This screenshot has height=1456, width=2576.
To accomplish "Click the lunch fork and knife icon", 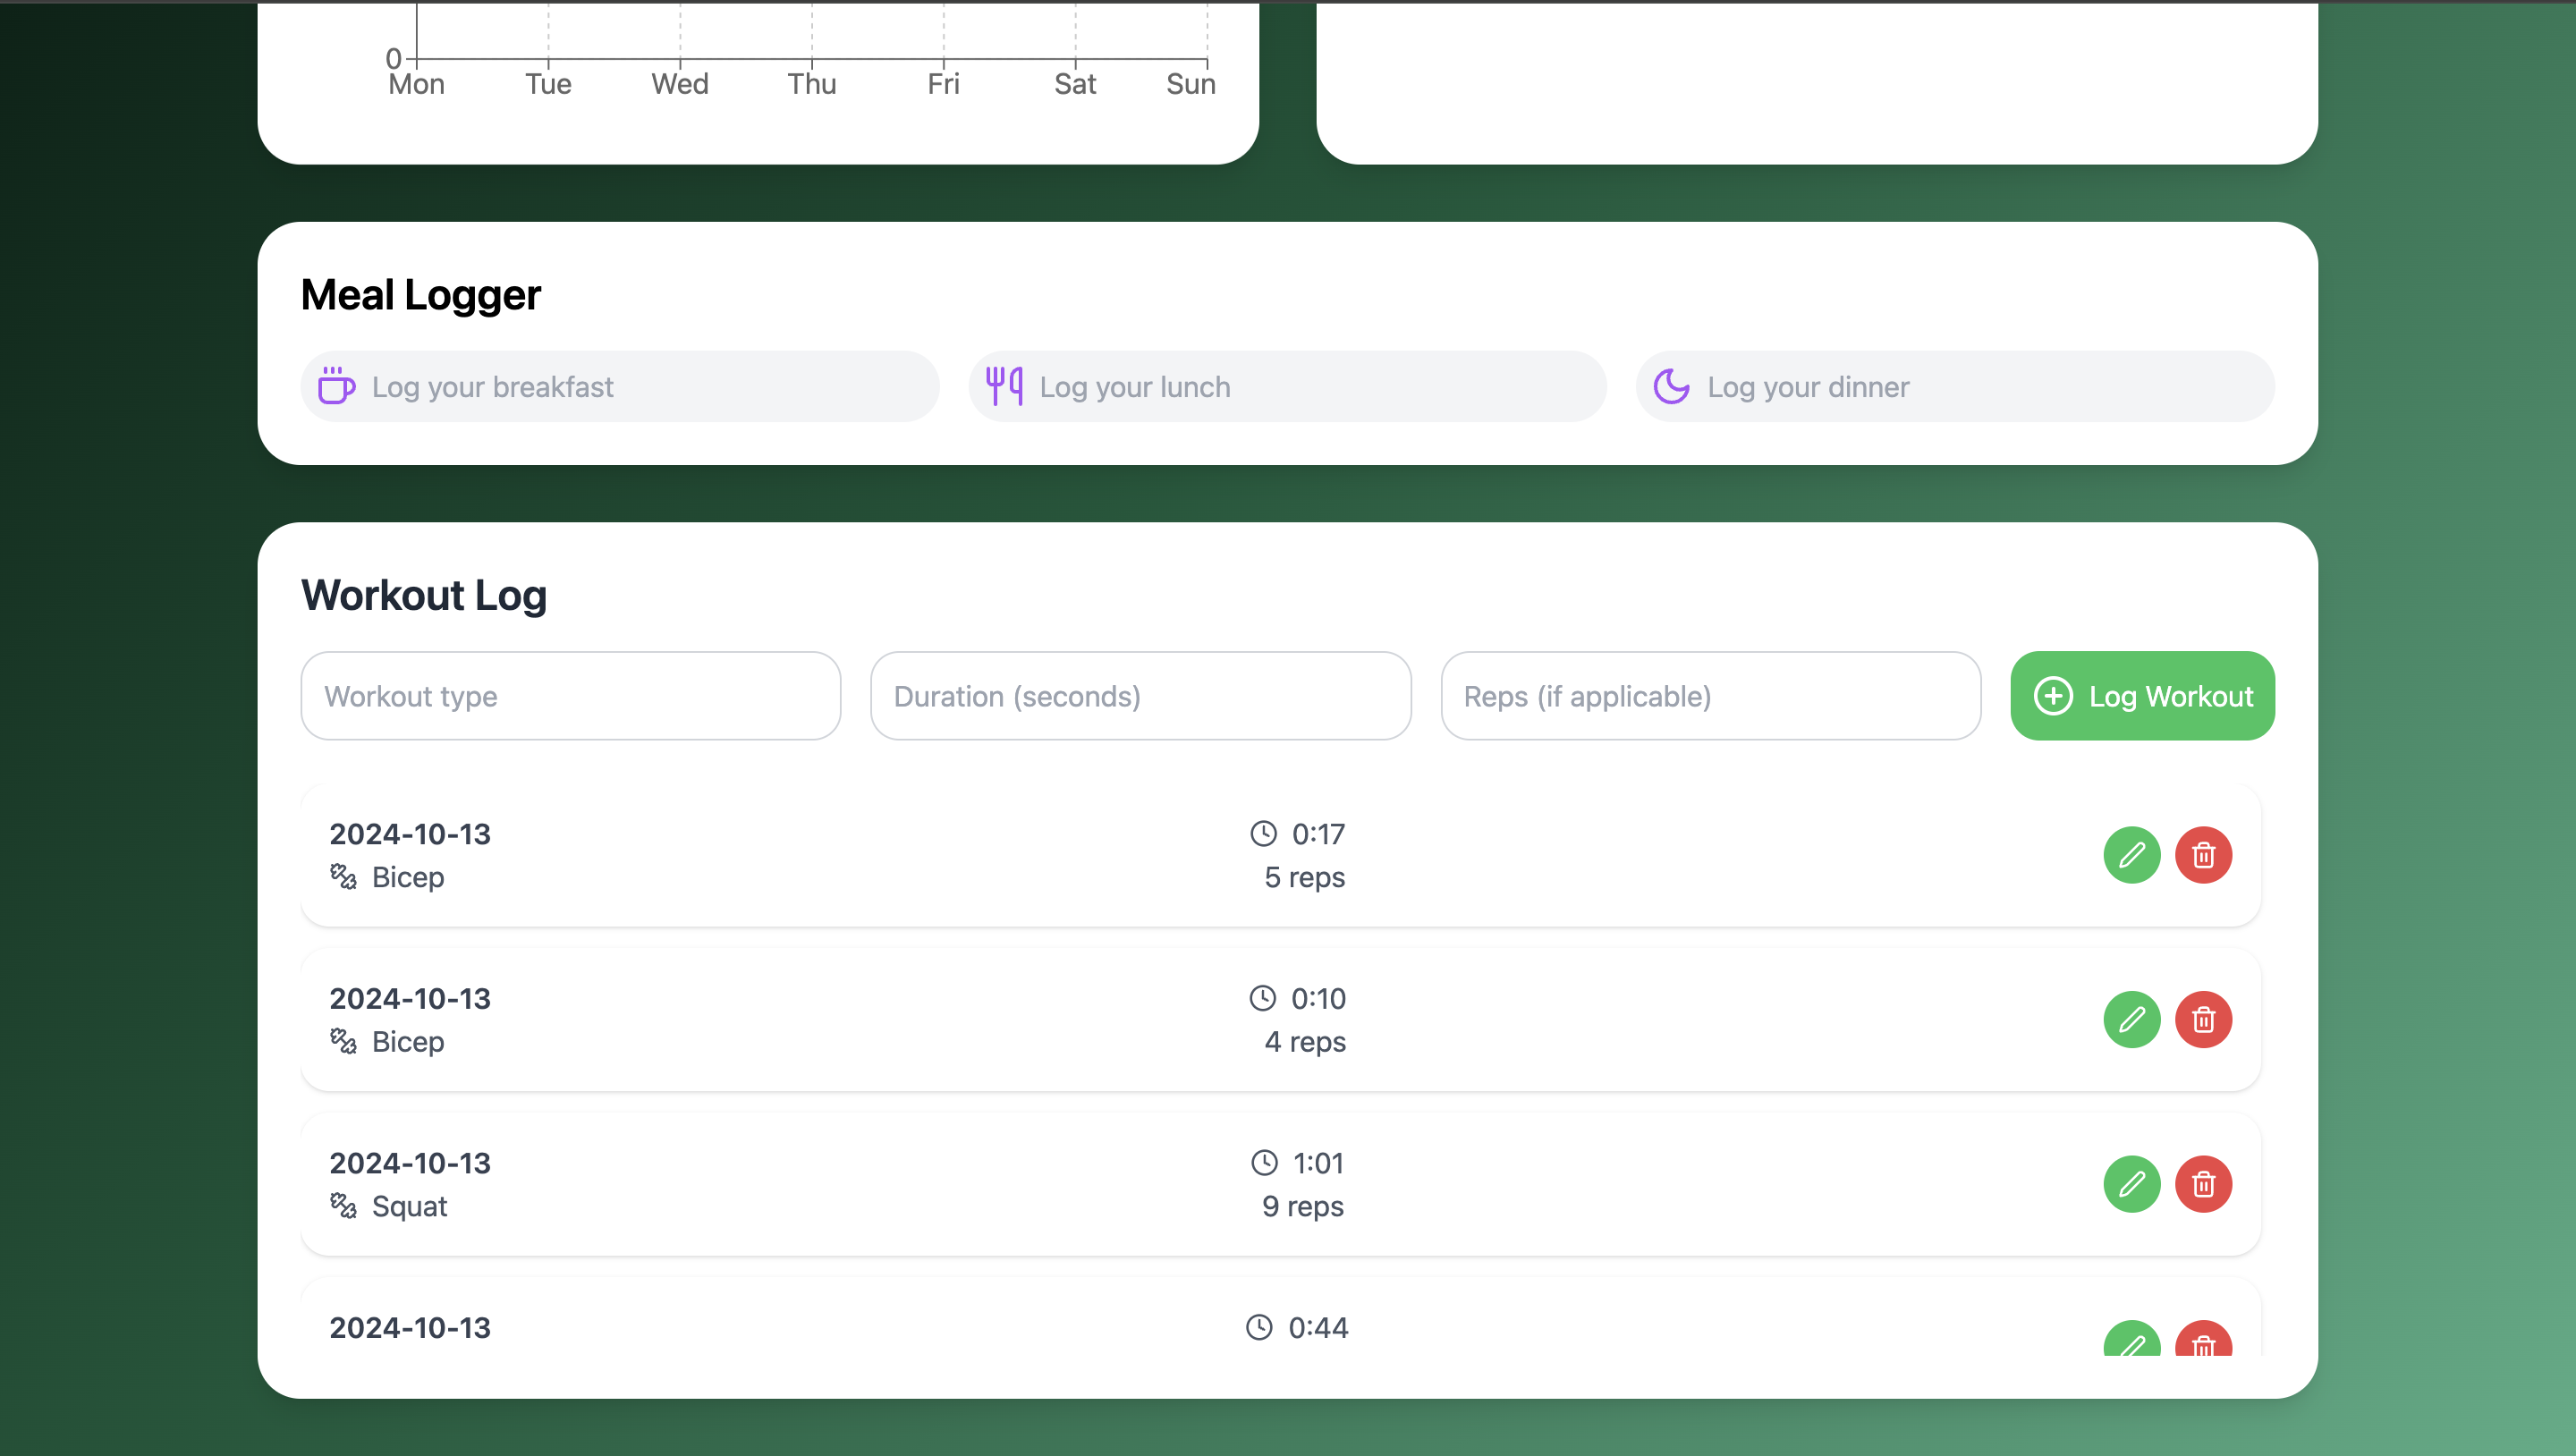I will (x=1004, y=386).
